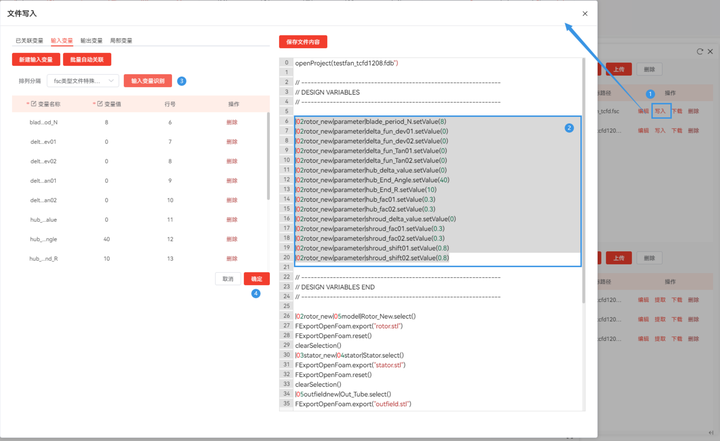Click the Rotor_New.select() code line
Image resolution: width=720 pixels, height=441 pixels.
pyautogui.click(x=355, y=316)
